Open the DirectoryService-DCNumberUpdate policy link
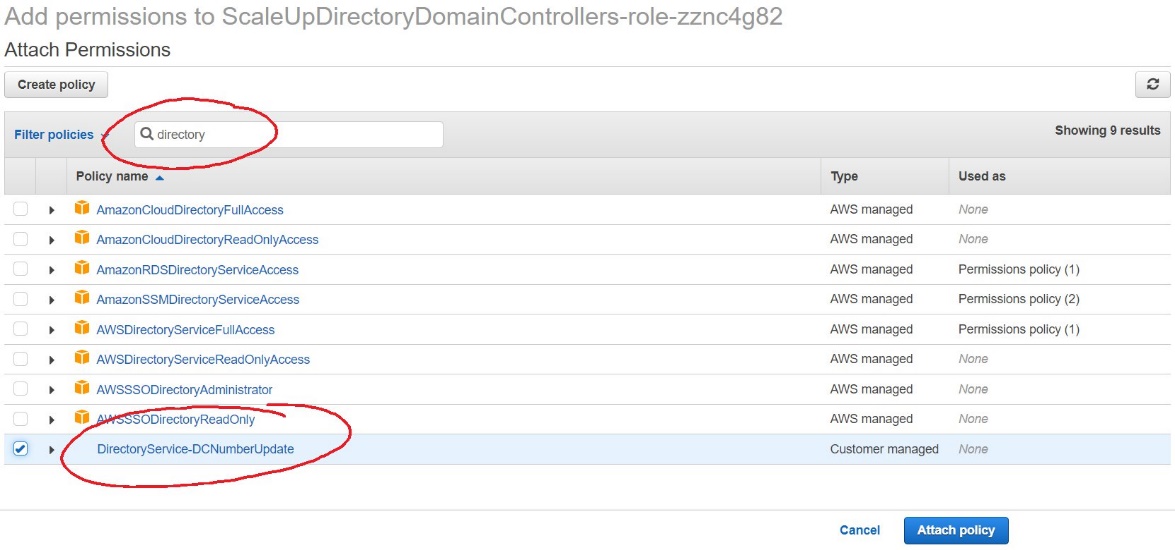The height and width of the screenshot is (550, 1175). click(x=196, y=449)
